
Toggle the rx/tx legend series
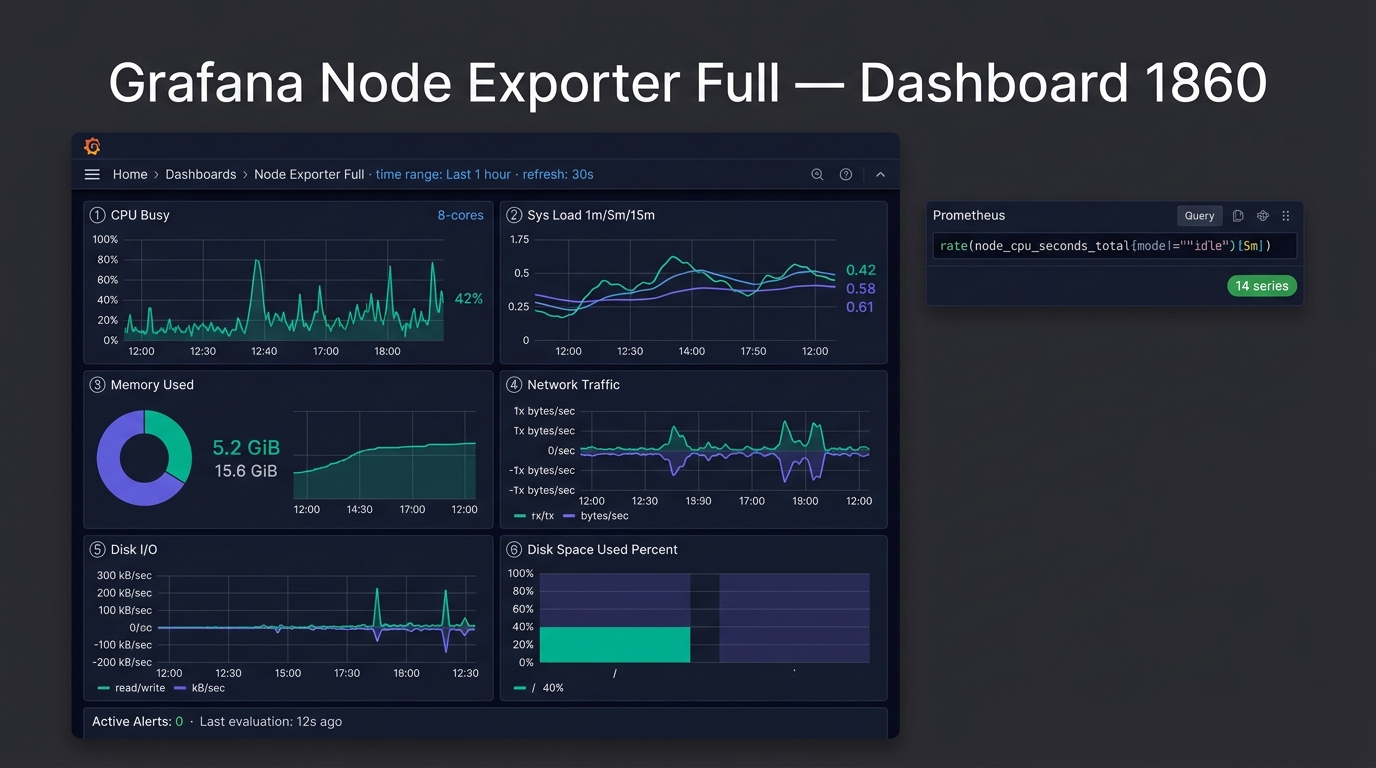(x=534, y=516)
